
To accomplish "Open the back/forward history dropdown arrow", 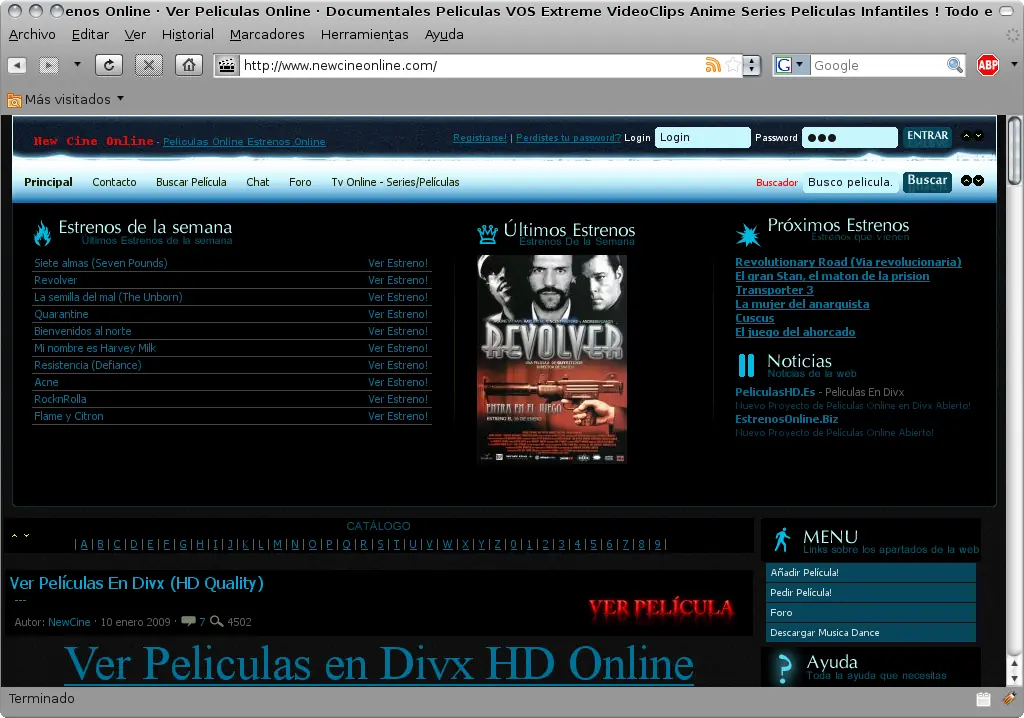I will (x=77, y=64).
